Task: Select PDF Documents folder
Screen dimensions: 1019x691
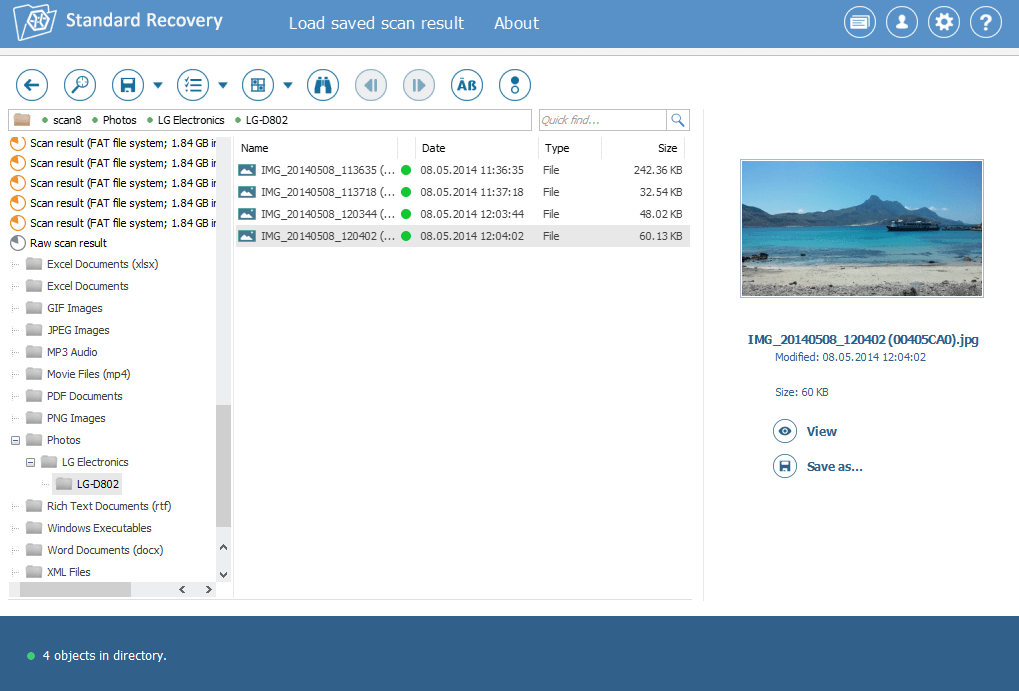Action: (x=84, y=397)
